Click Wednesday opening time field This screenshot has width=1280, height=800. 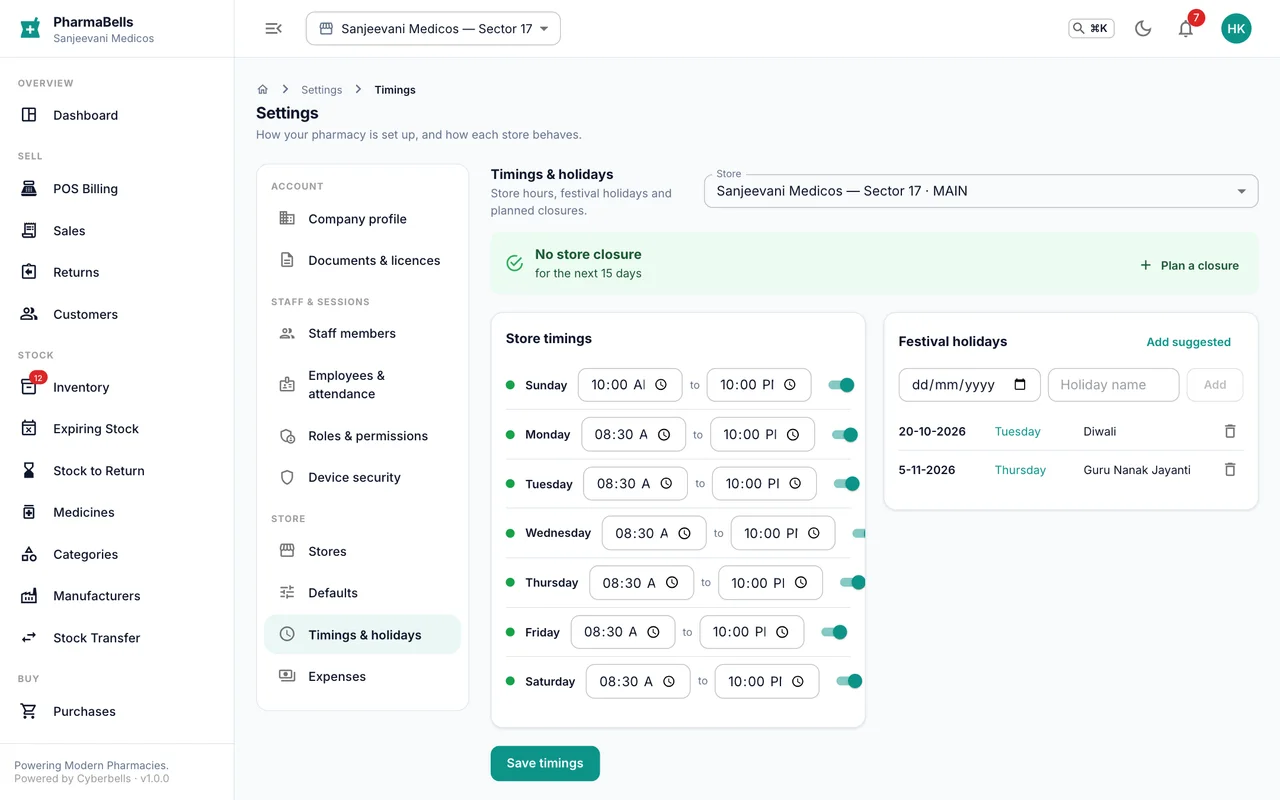(654, 533)
